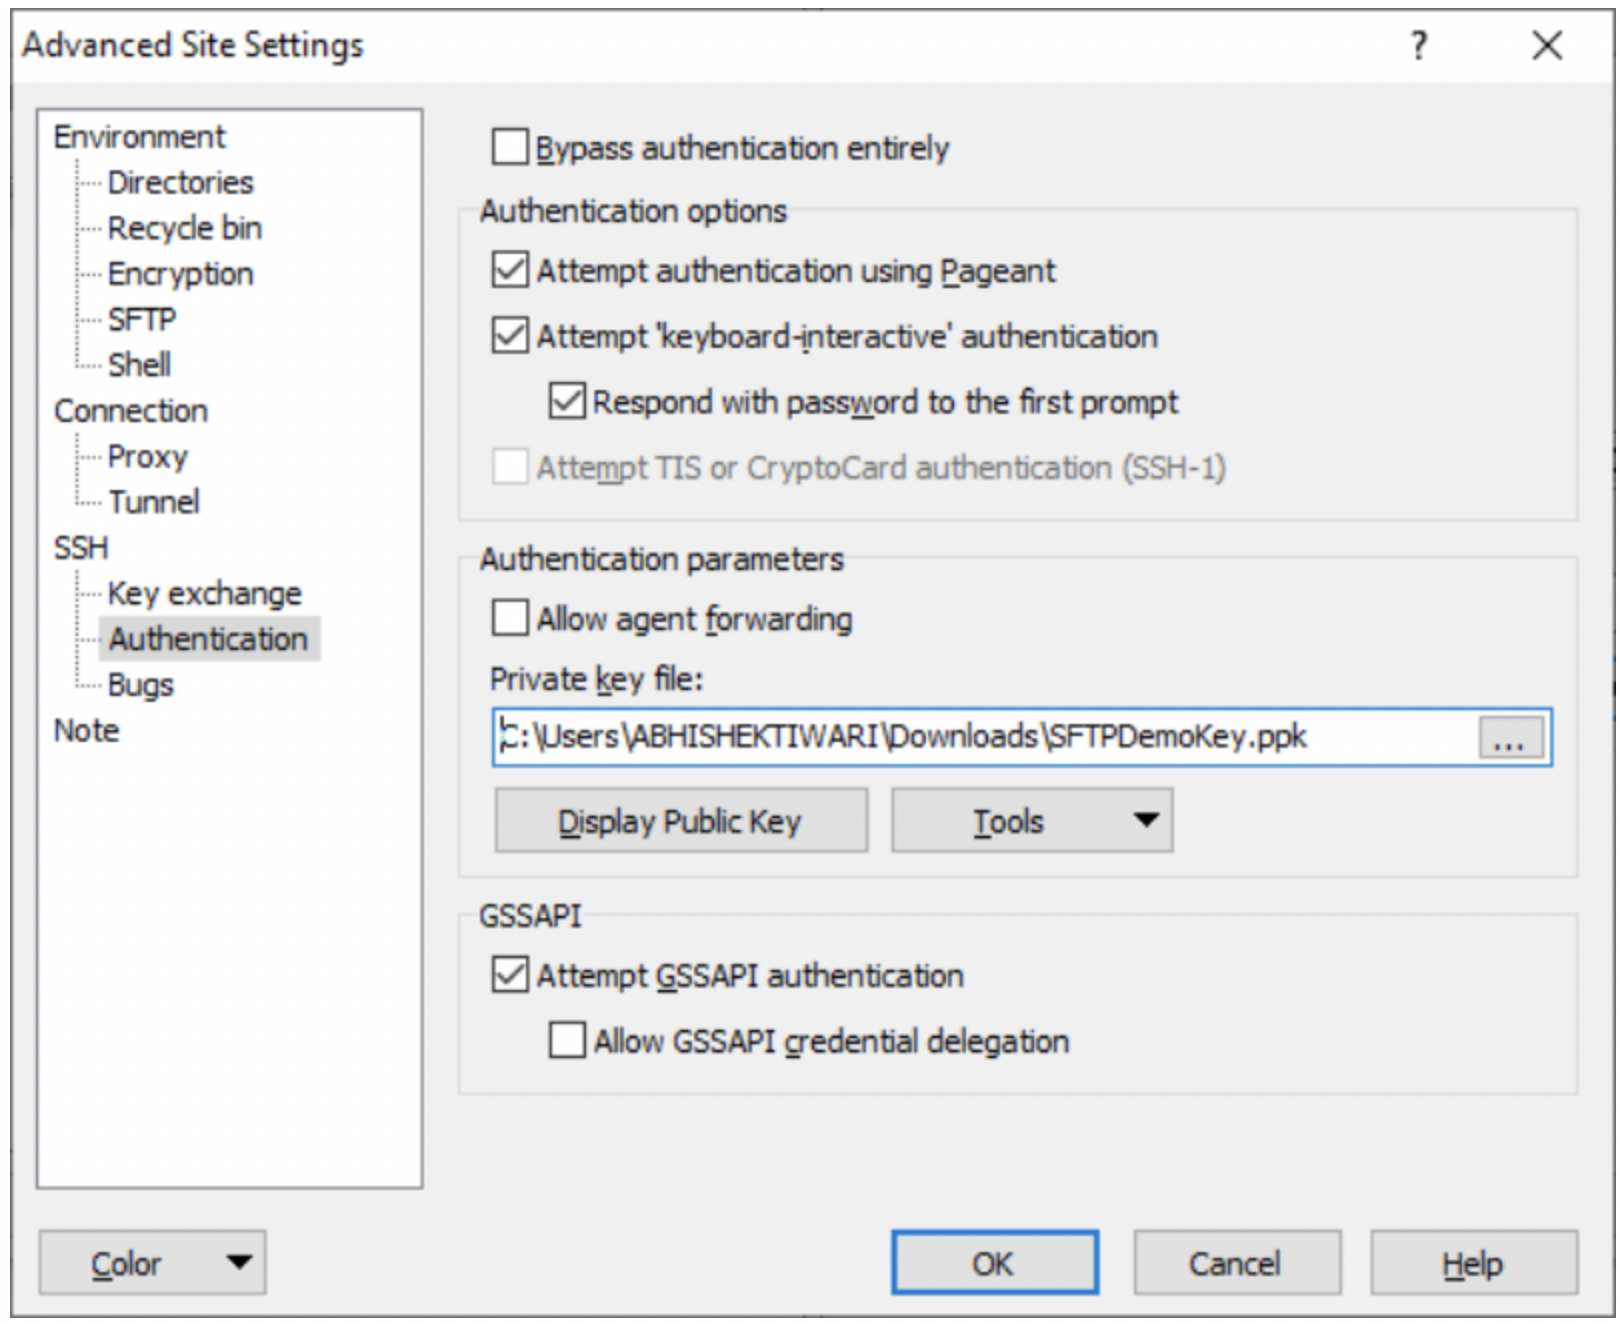Viewport: 1620px width, 1324px height.
Task: Select Key exchange in the SSH tree
Action: [x=204, y=593]
